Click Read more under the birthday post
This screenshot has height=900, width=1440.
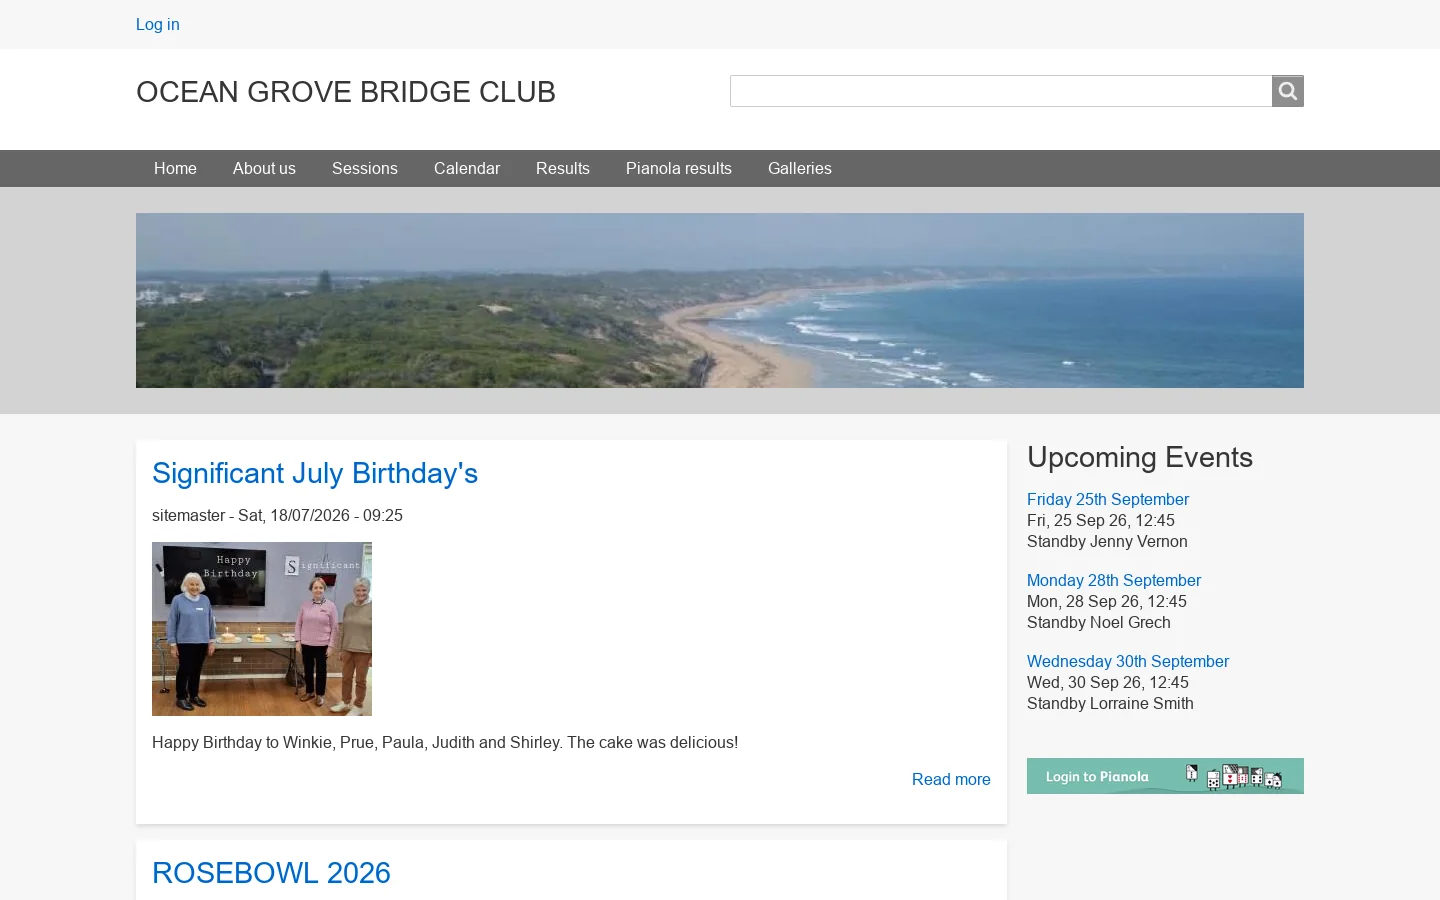(x=951, y=779)
